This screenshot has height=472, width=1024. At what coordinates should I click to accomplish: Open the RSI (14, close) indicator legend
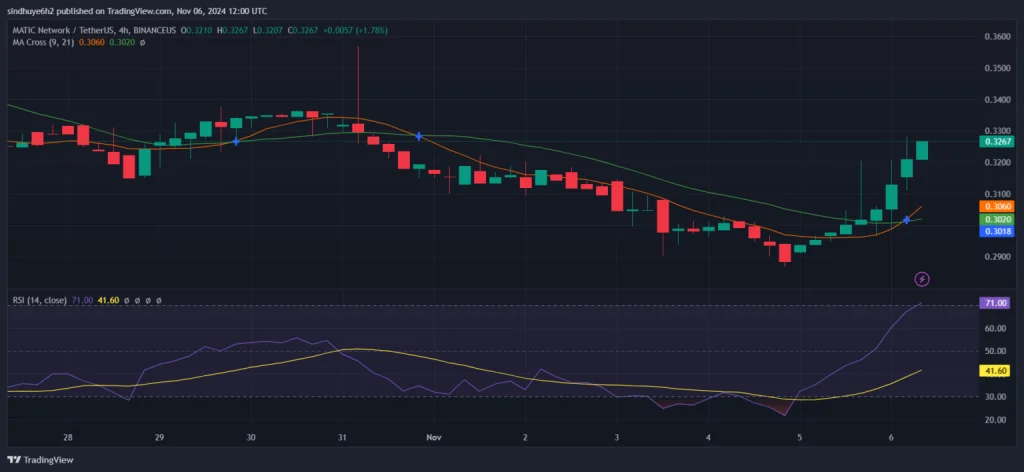point(36,300)
